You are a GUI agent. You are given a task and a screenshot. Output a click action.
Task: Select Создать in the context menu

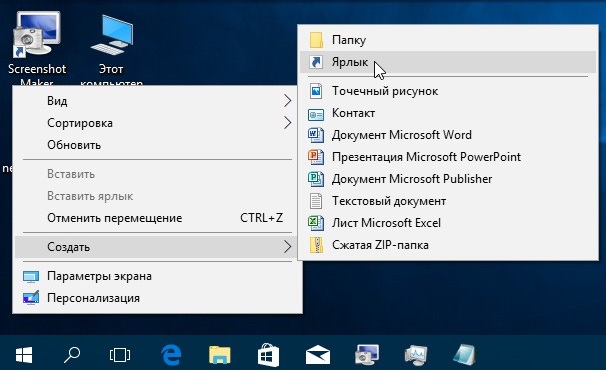156,247
